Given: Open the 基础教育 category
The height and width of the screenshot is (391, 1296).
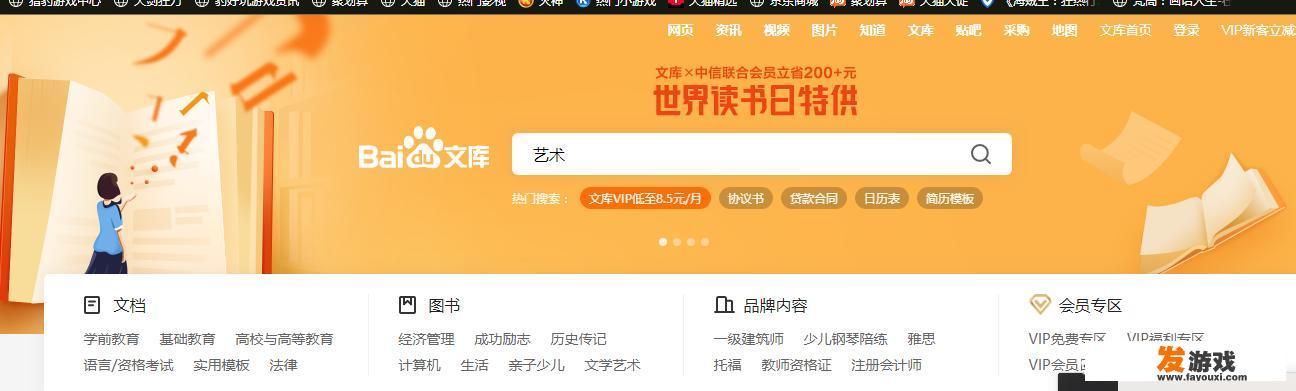Looking at the screenshot, I should tap(187, 339).
